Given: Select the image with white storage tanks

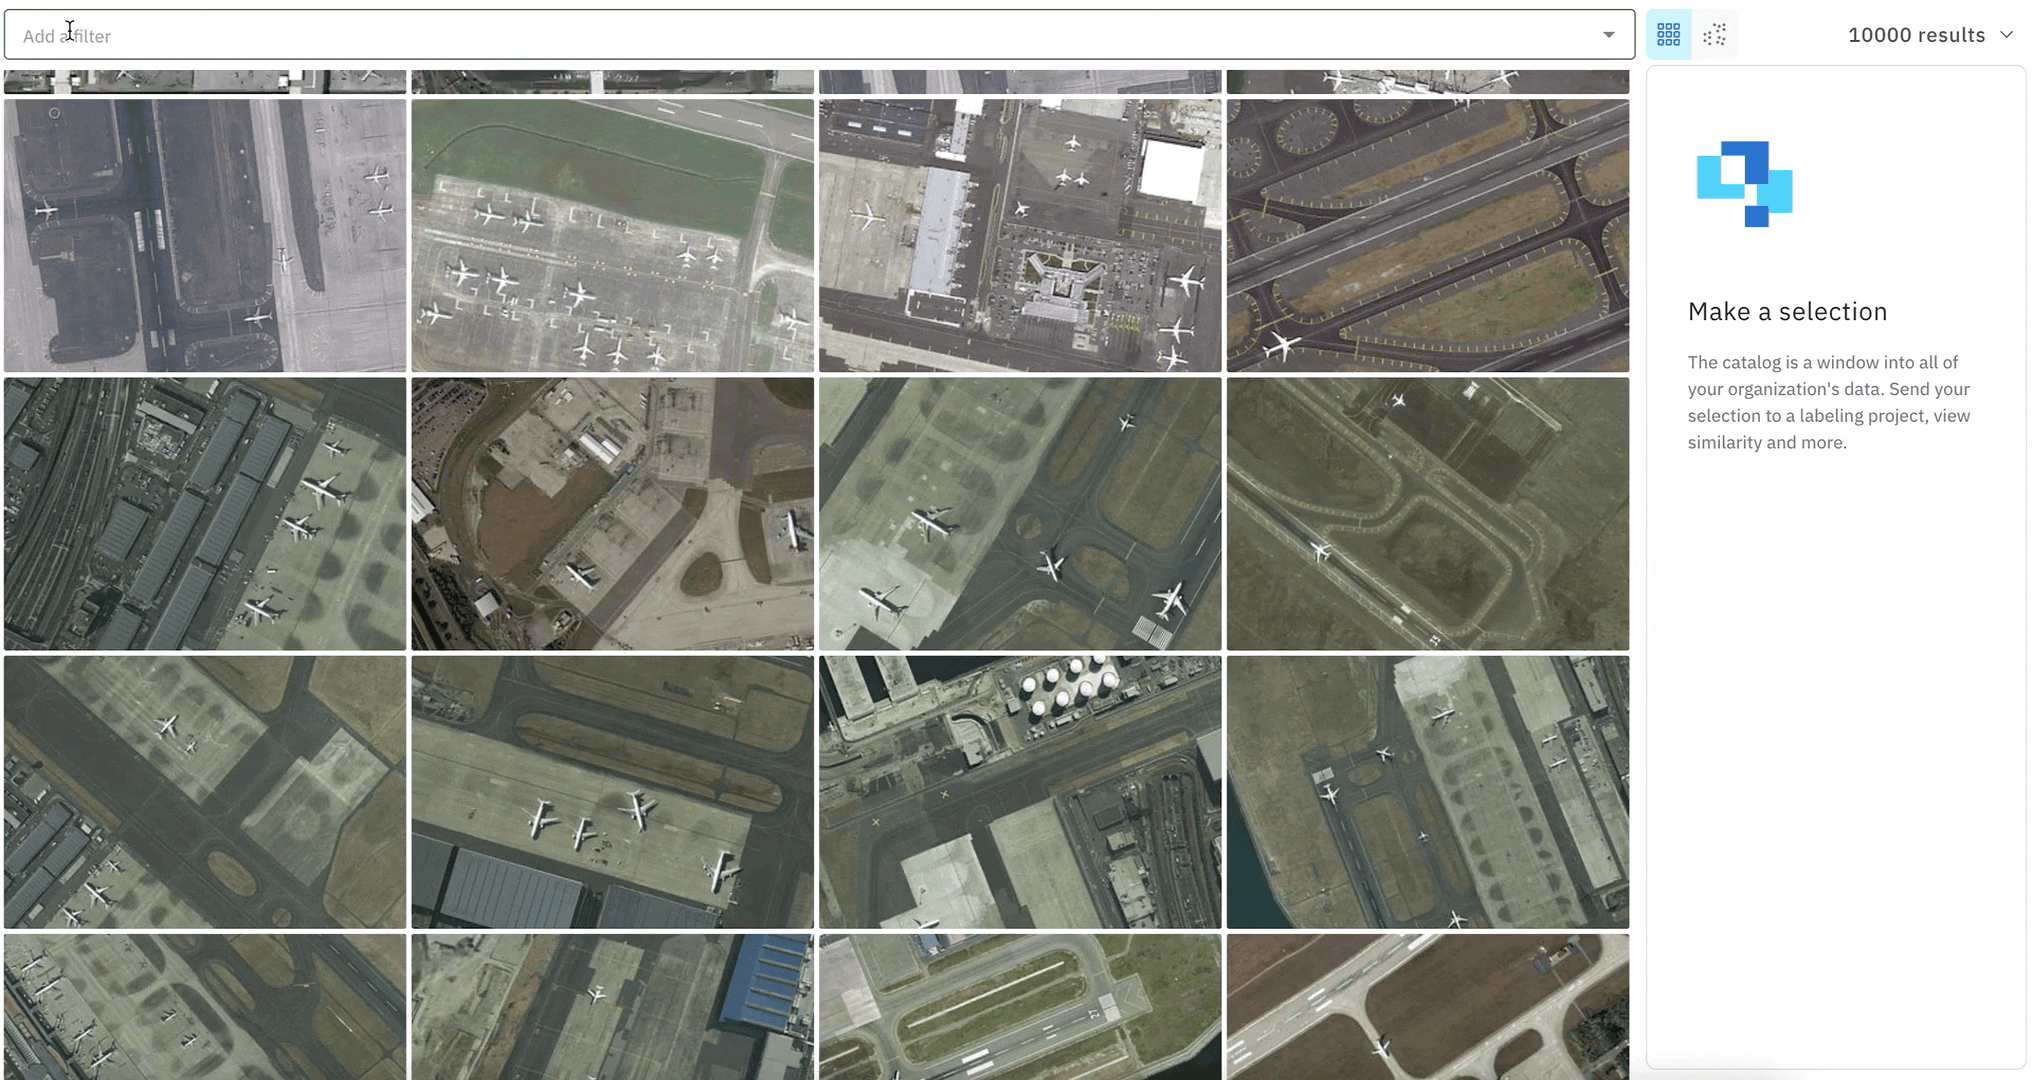Looking at the screenshot, I should coord(1020,792).
